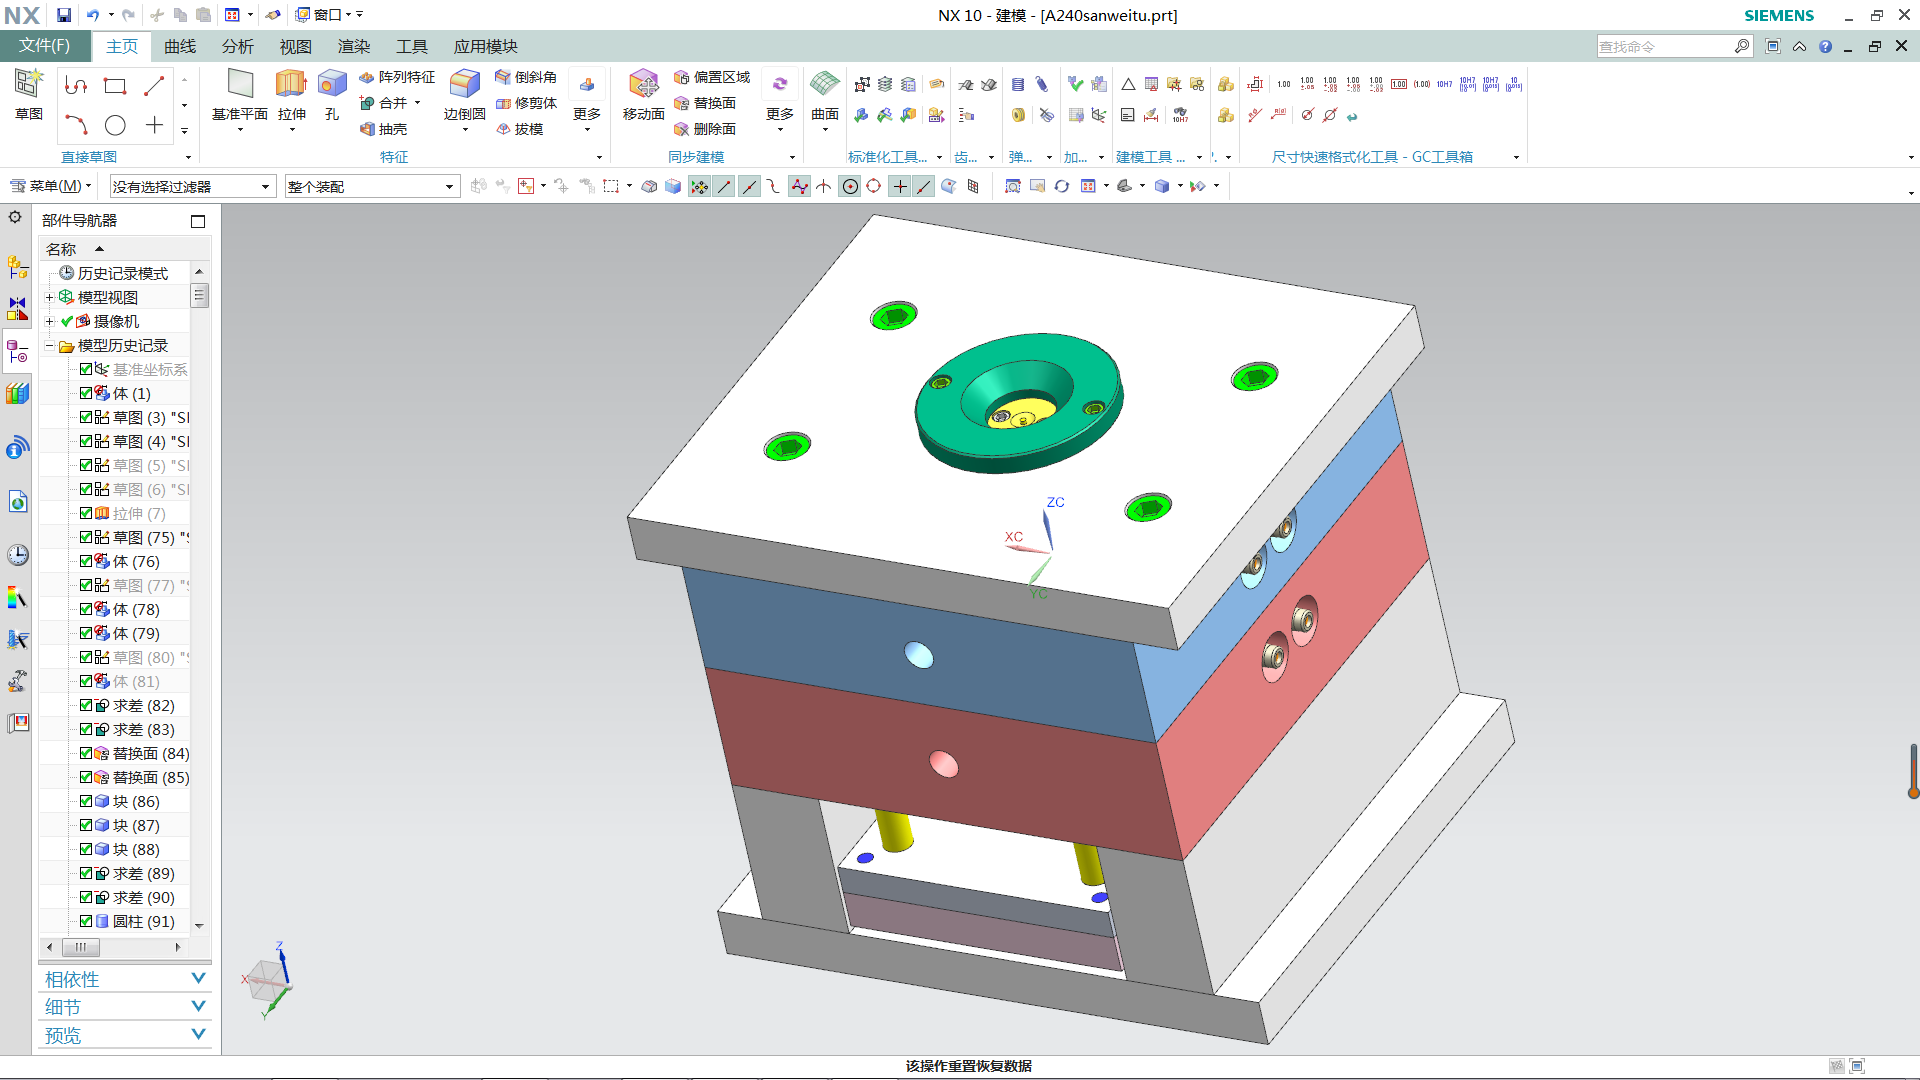Click the 基准平面 (Datum Plane) icon

tap(240, 85)
